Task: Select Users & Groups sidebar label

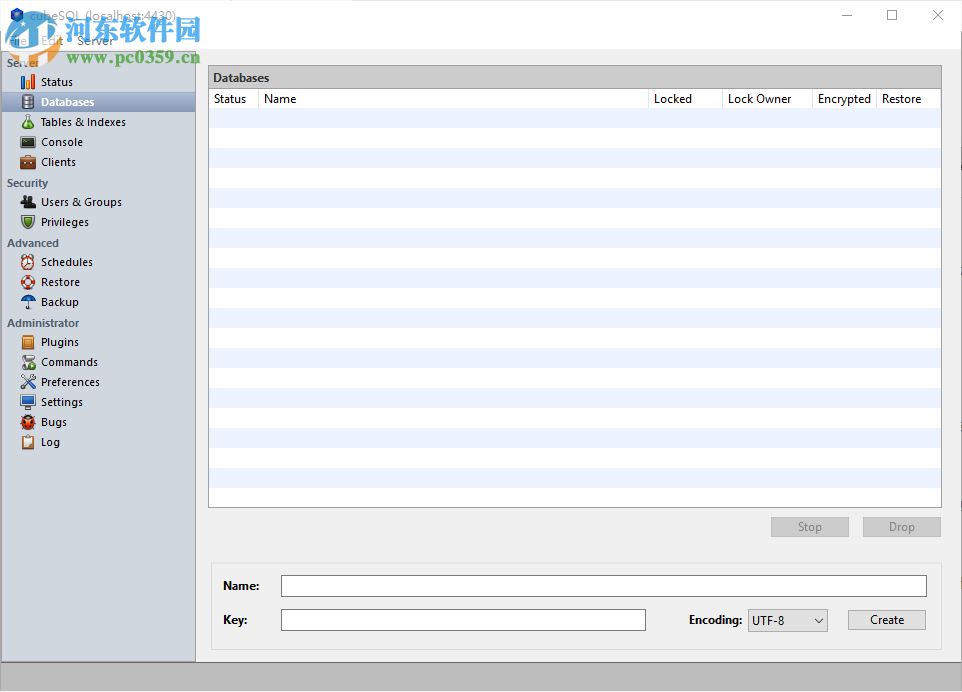Action: click(81, 202)
